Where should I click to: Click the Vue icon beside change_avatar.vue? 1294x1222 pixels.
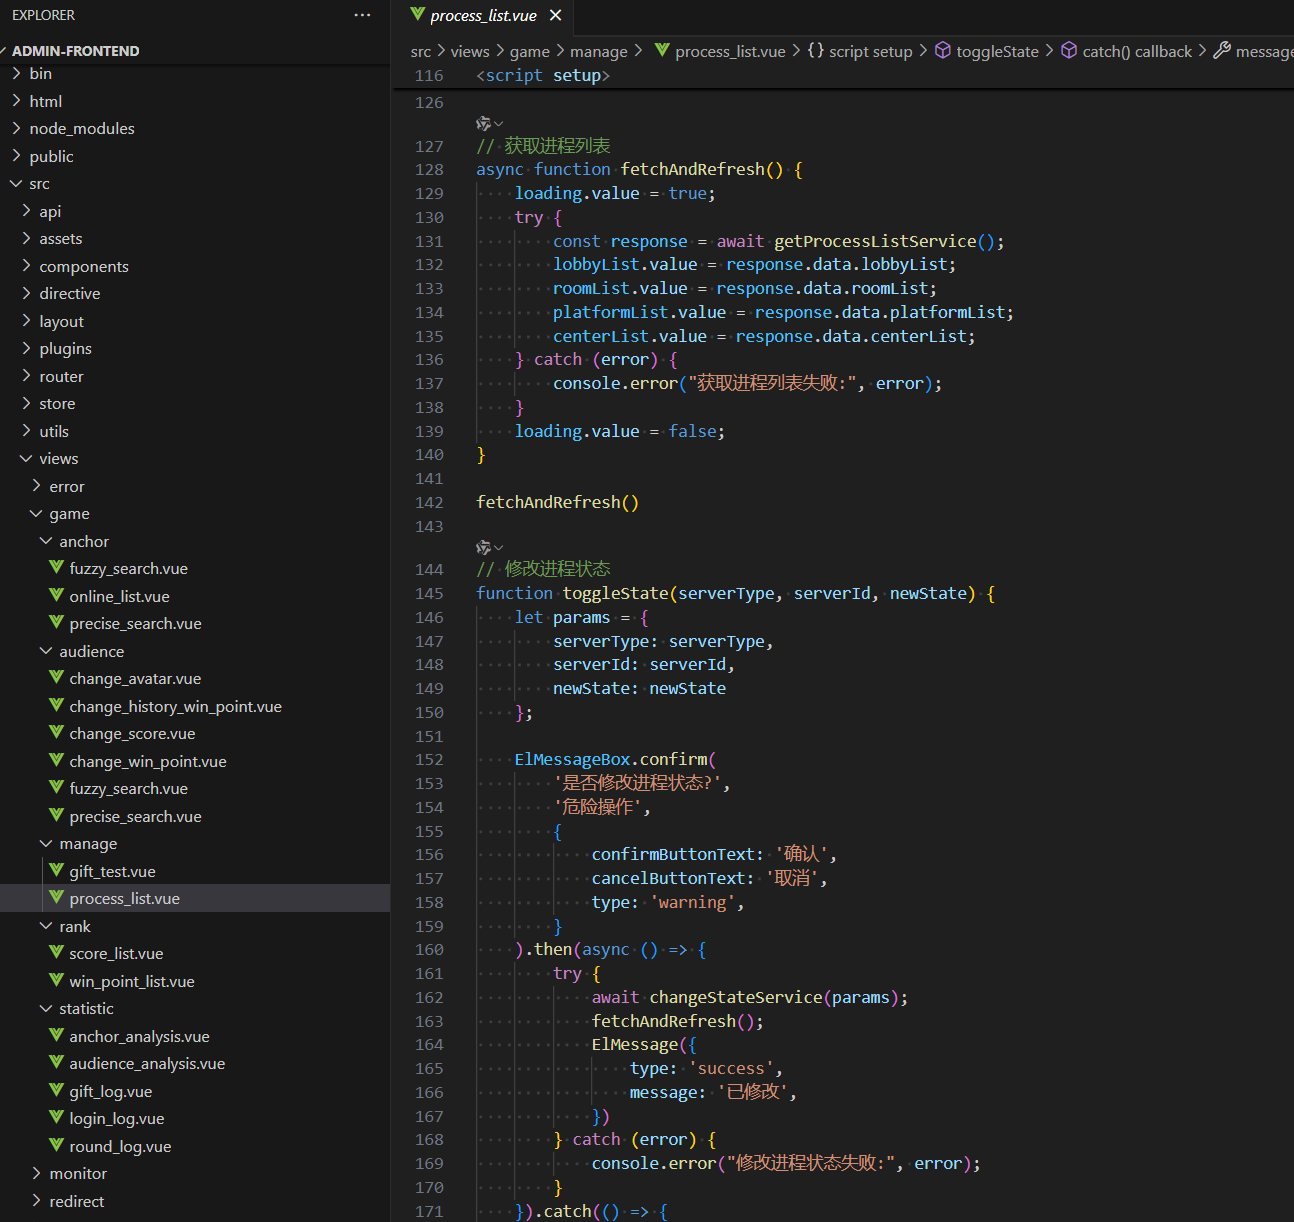[x=57, y=678]
